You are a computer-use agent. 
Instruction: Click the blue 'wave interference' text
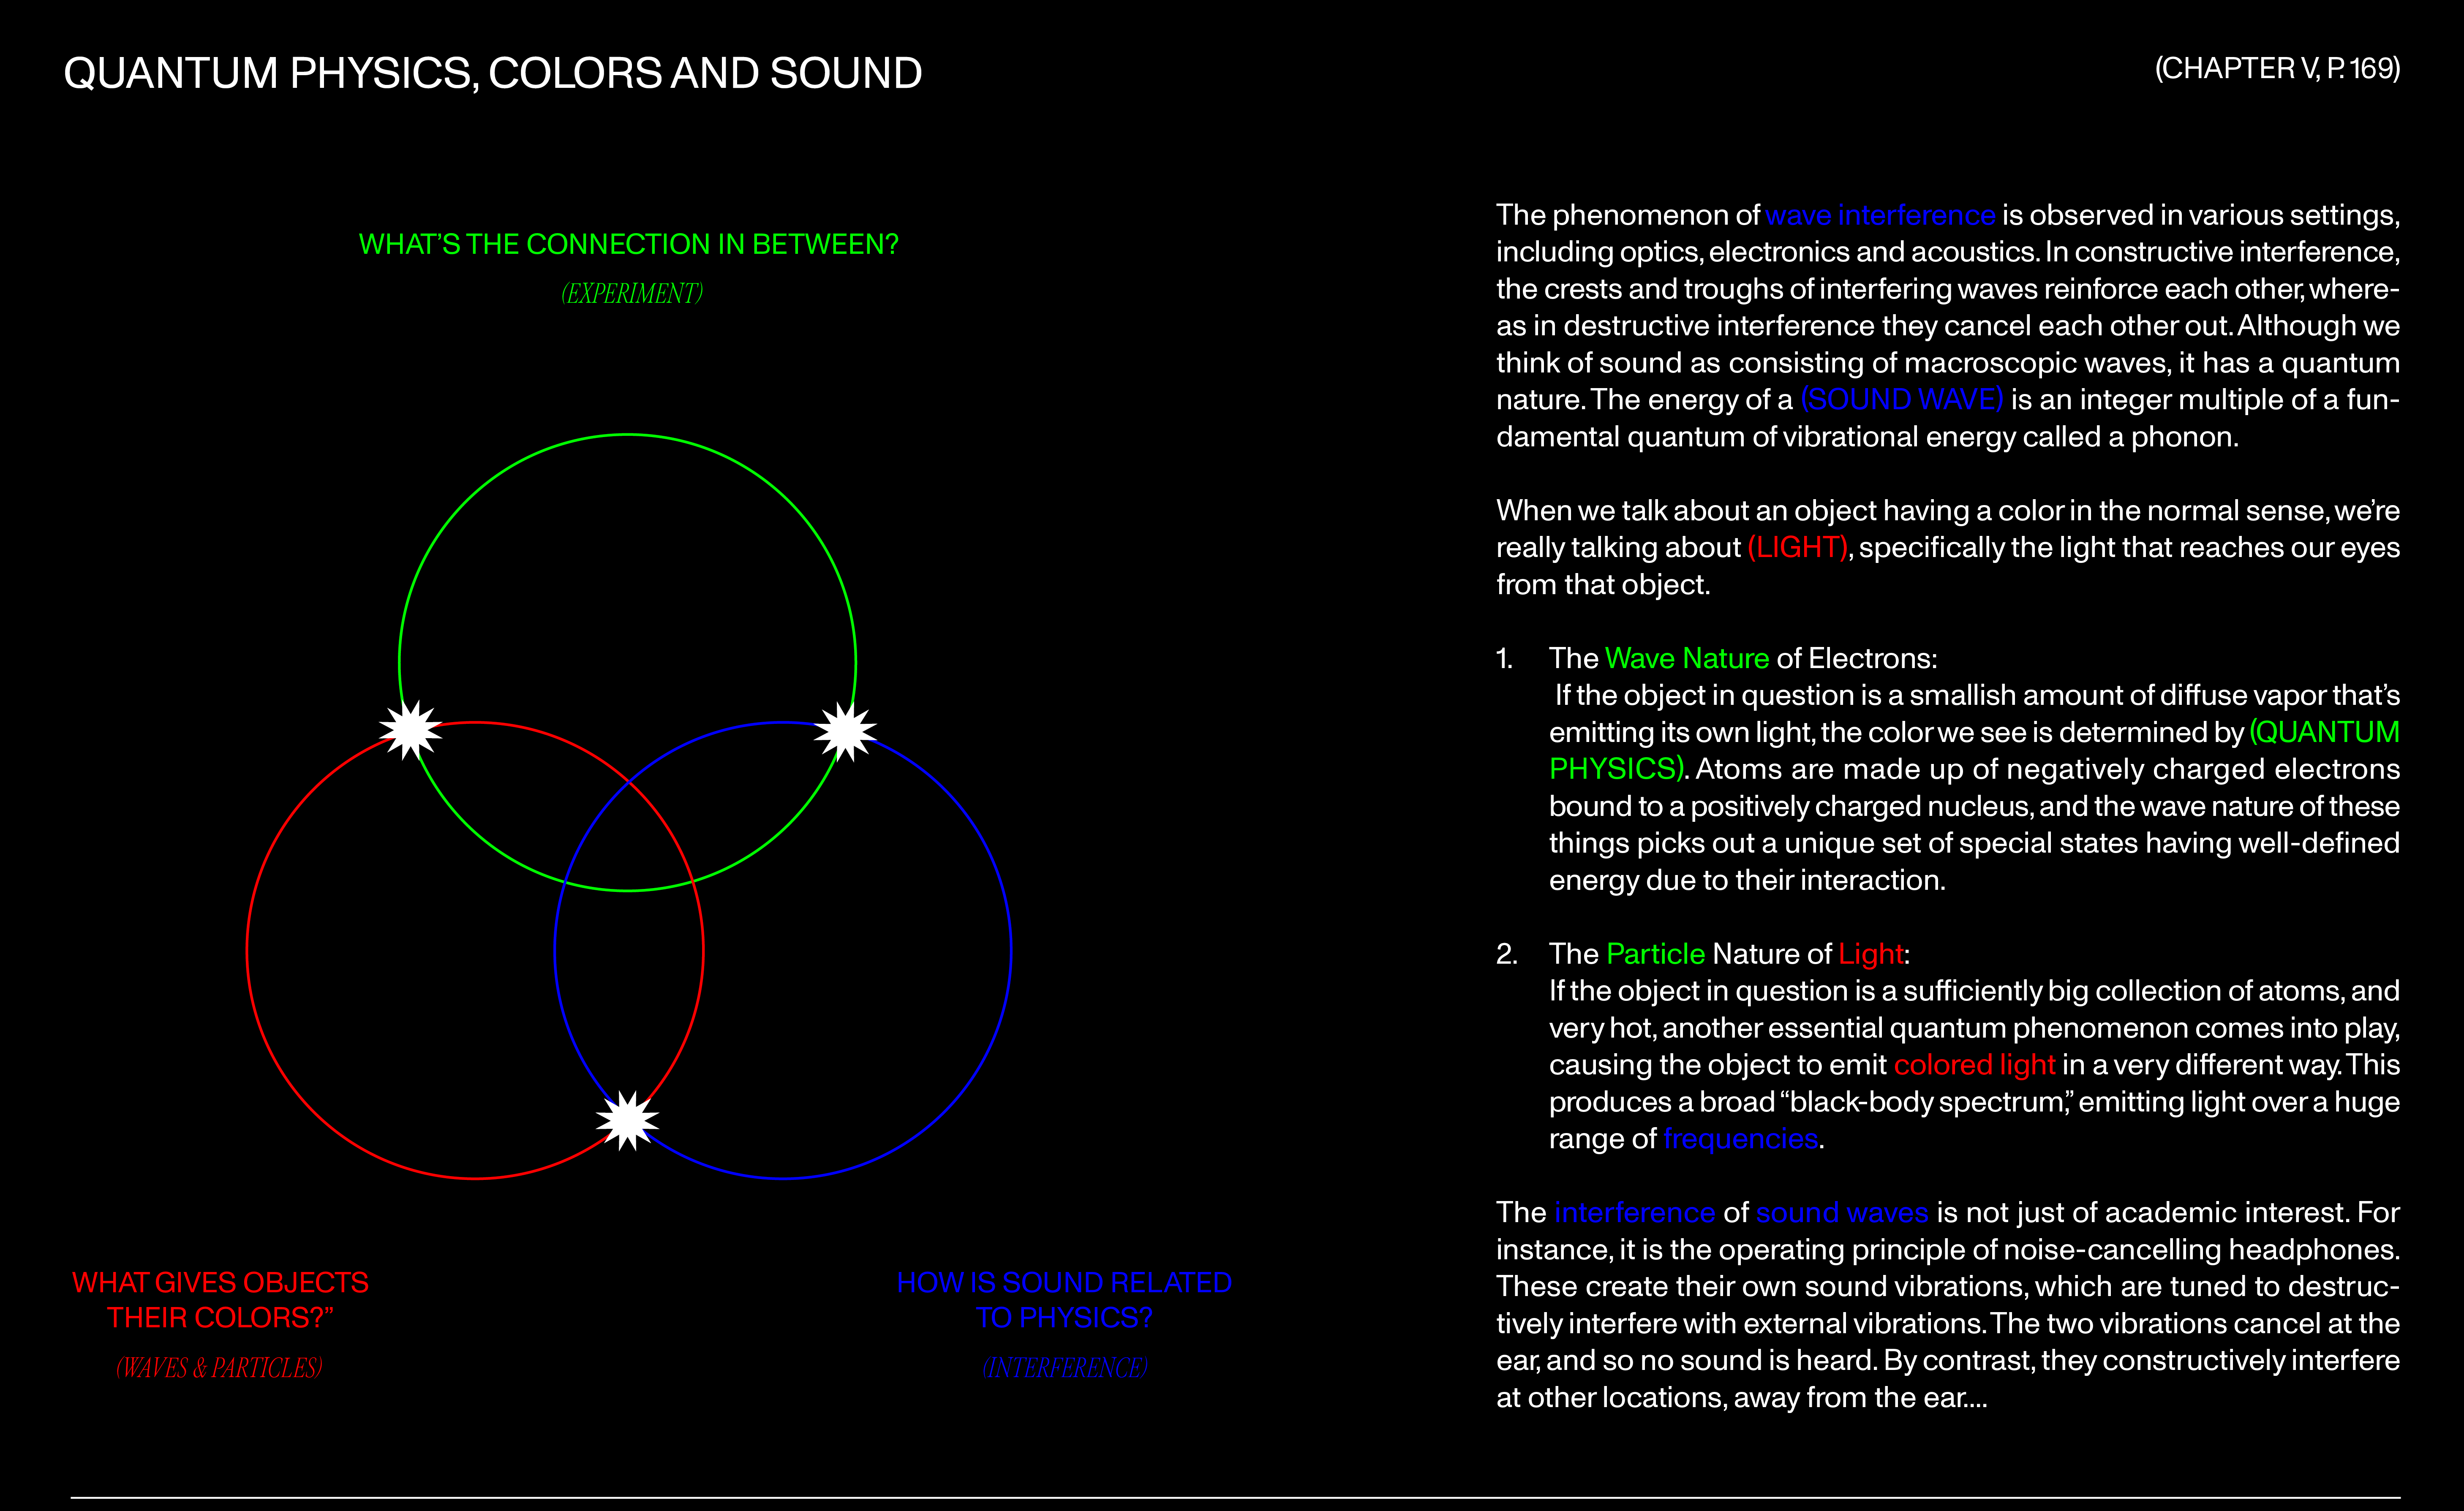pyautogui.click(x=1880, y=215)
